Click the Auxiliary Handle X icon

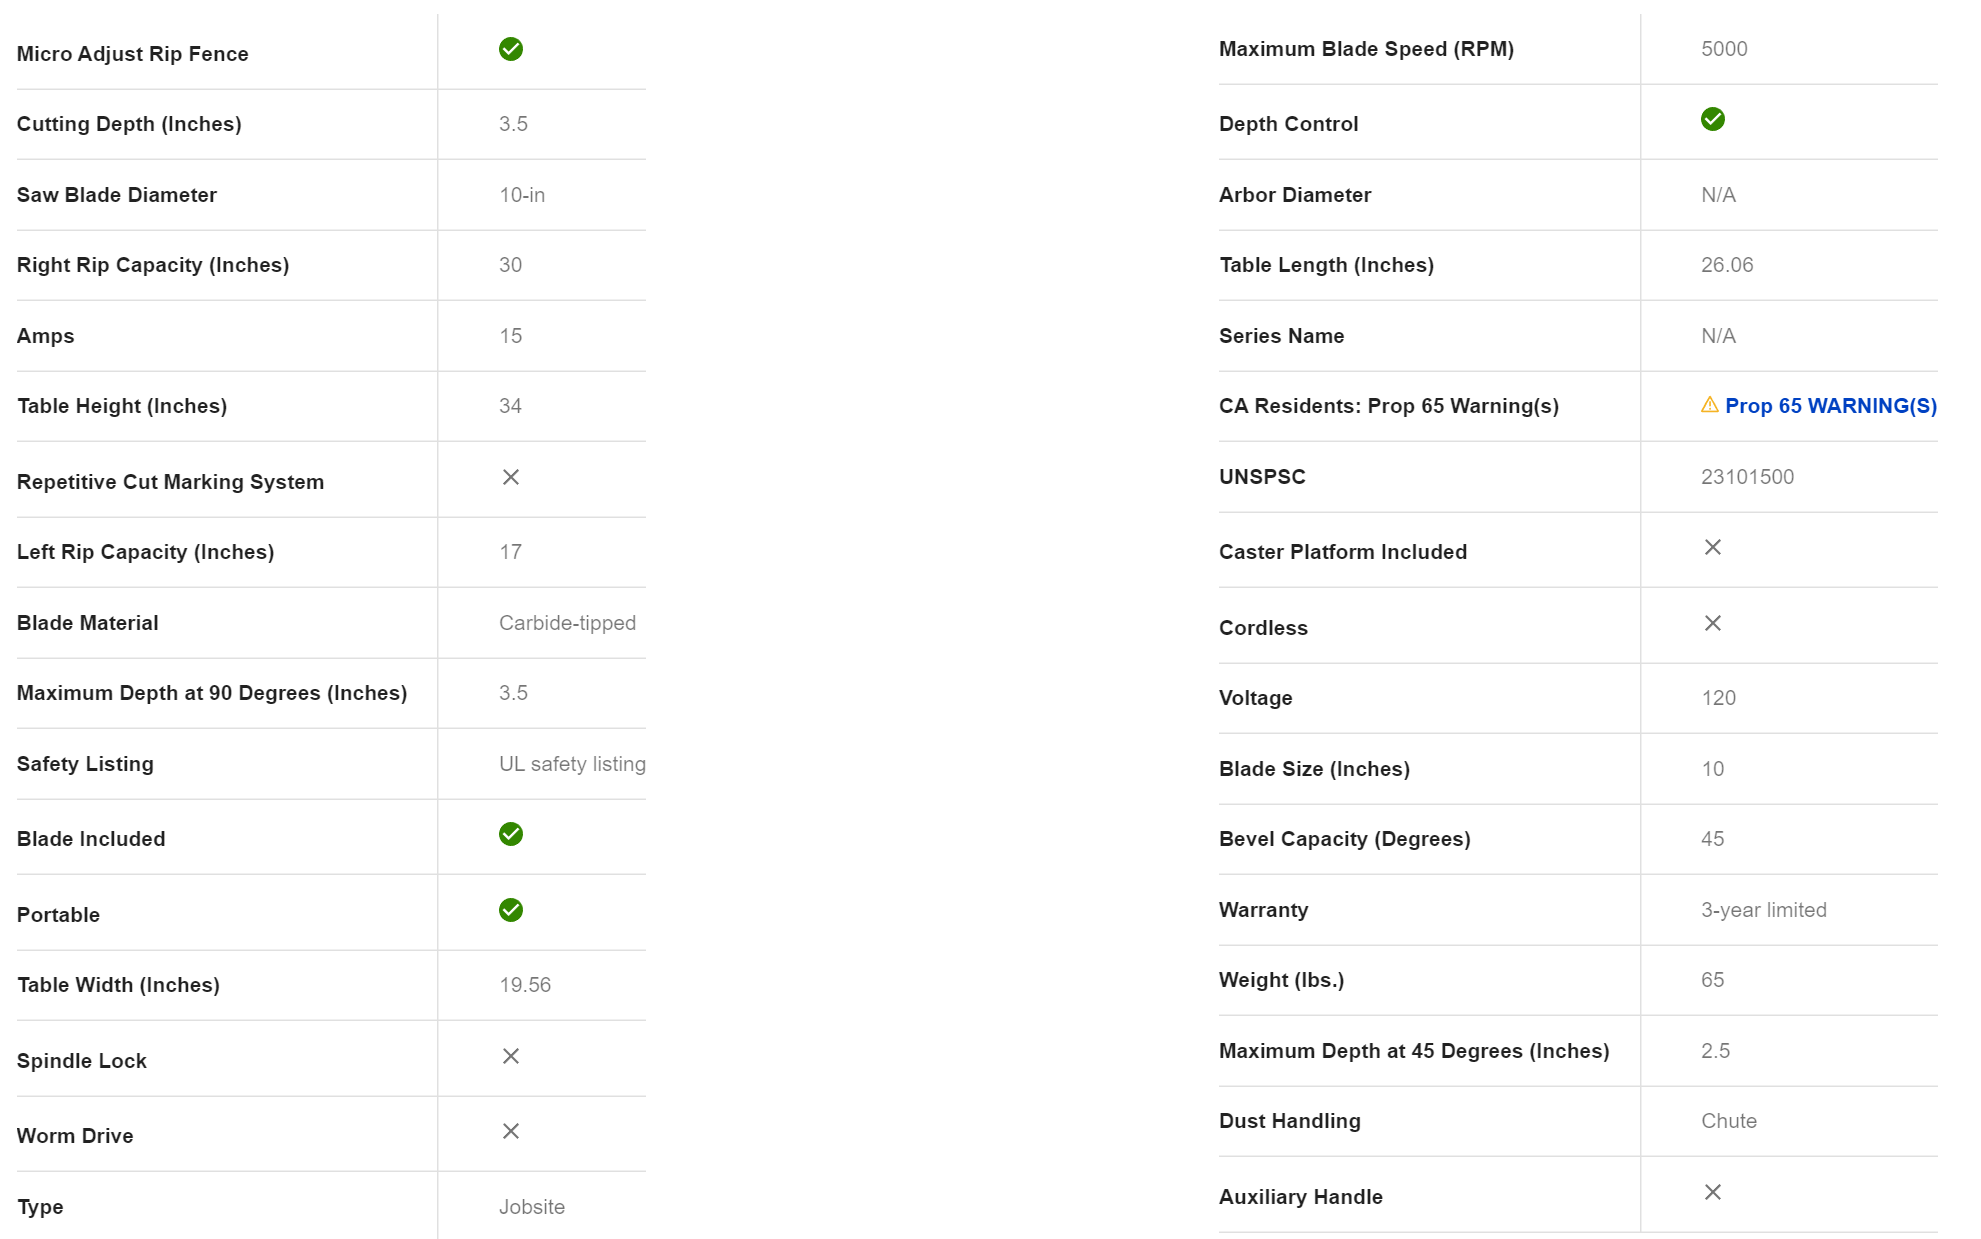[x=1713, y=1192]
